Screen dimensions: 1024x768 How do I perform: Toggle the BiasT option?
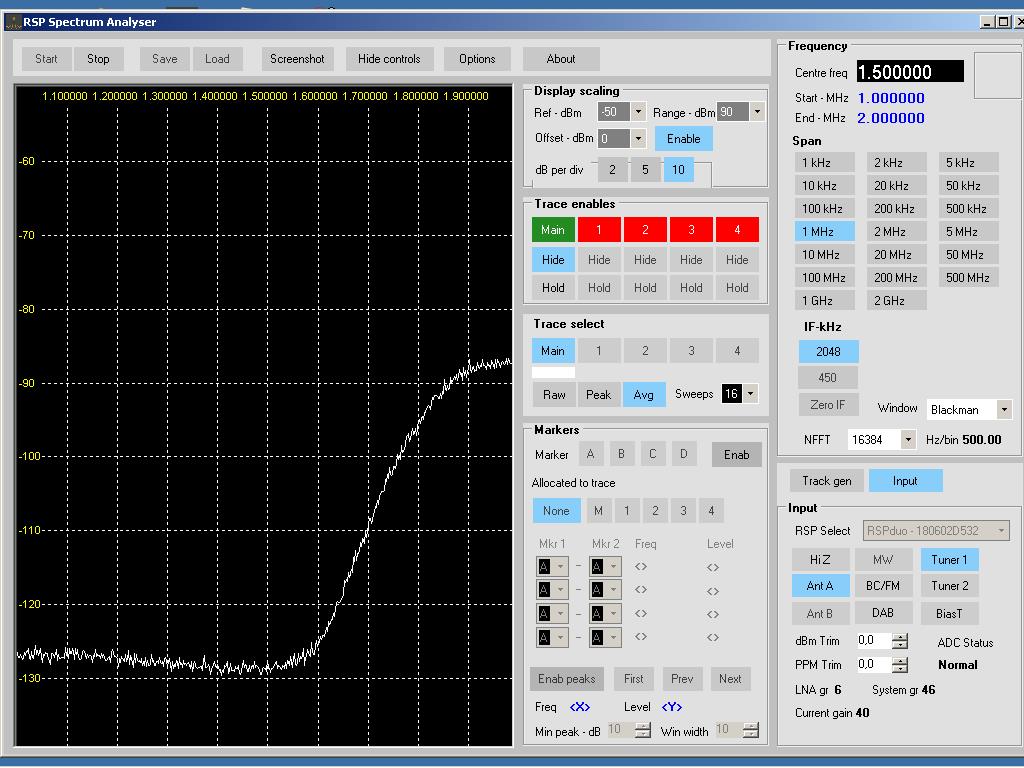tap(950, 613)
